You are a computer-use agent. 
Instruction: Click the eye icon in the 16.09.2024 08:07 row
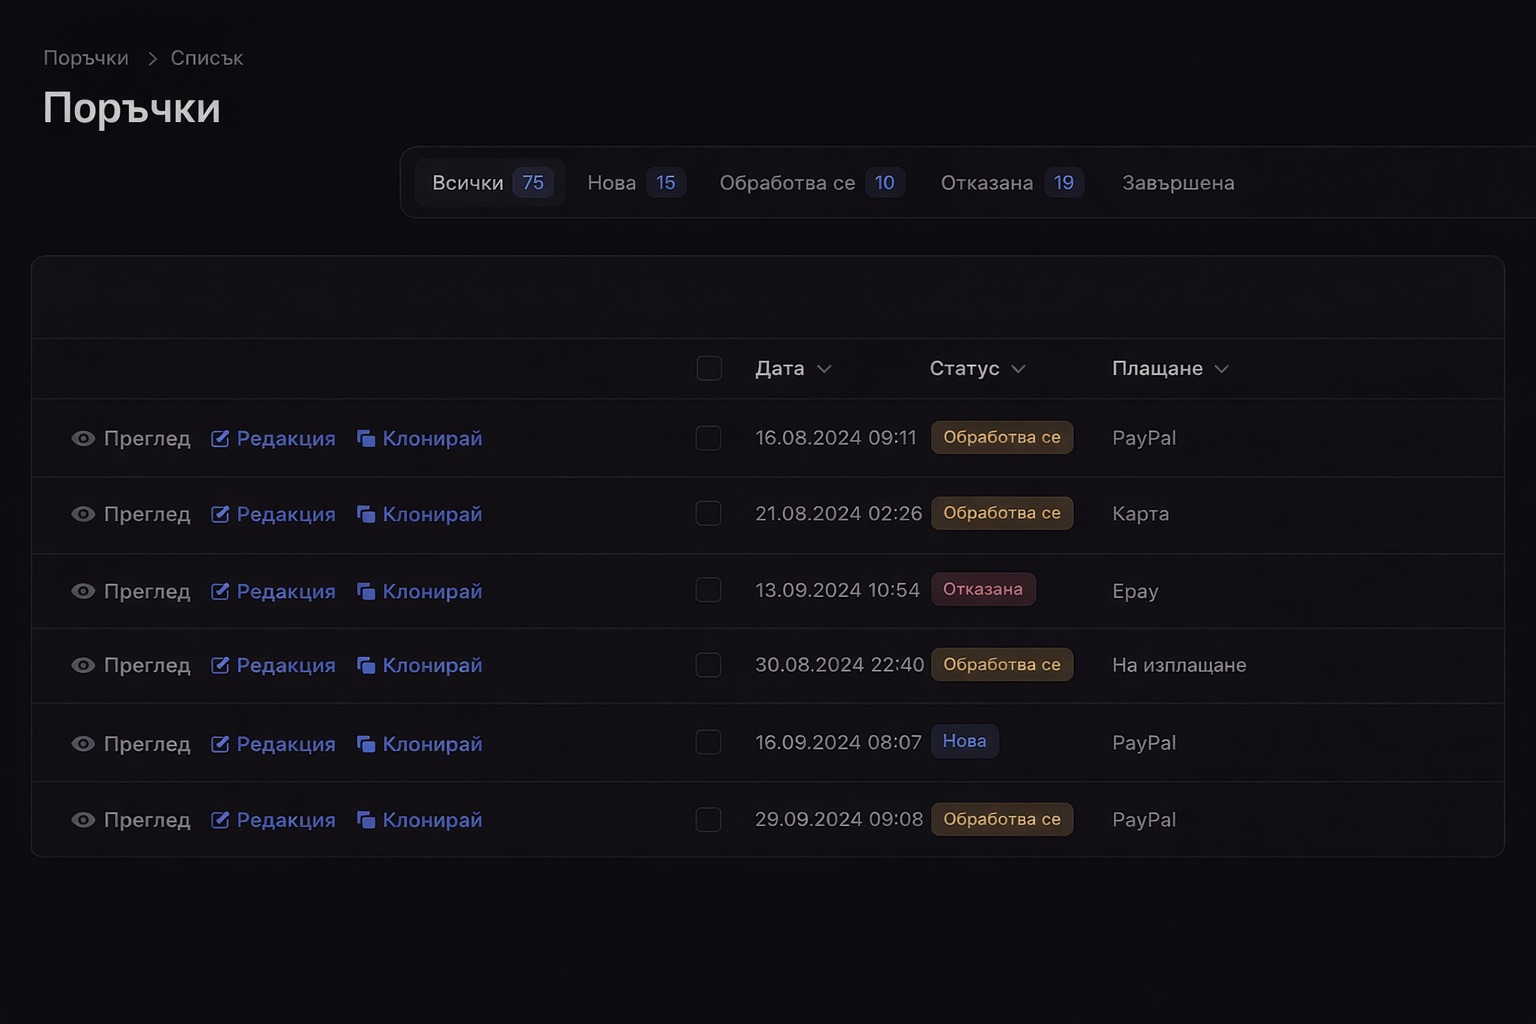point(83,744)
